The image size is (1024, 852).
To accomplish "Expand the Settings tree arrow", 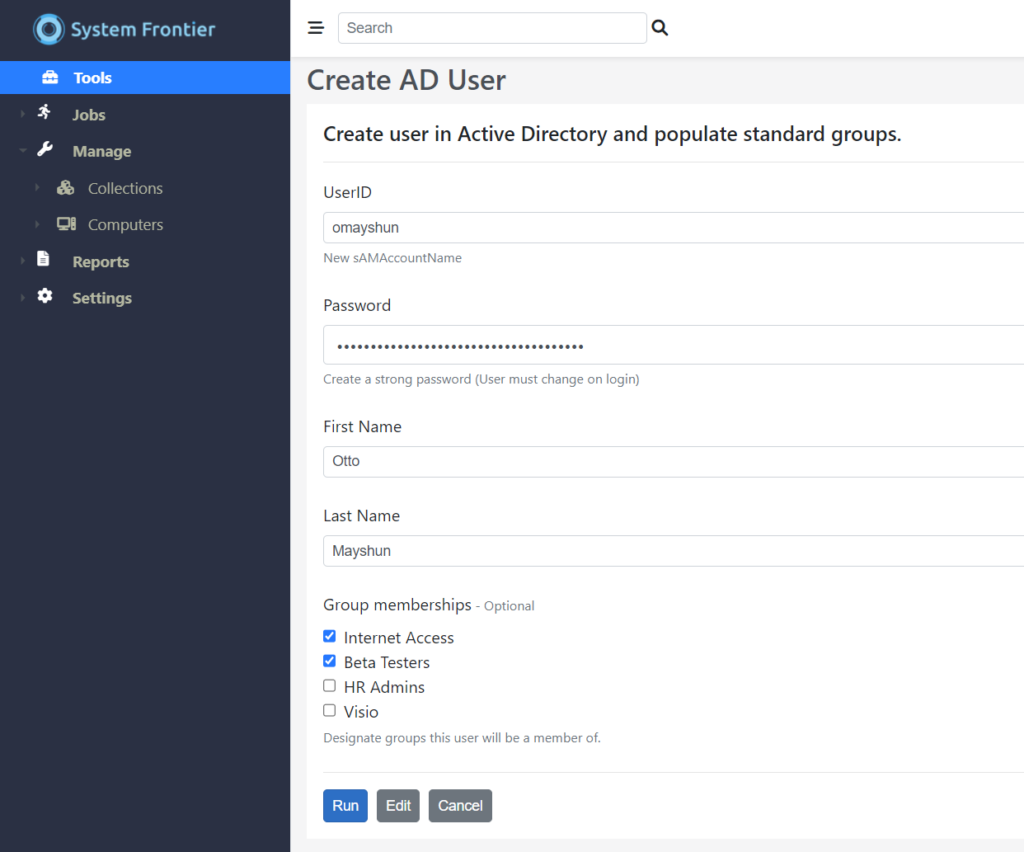I will pos(22,298).
